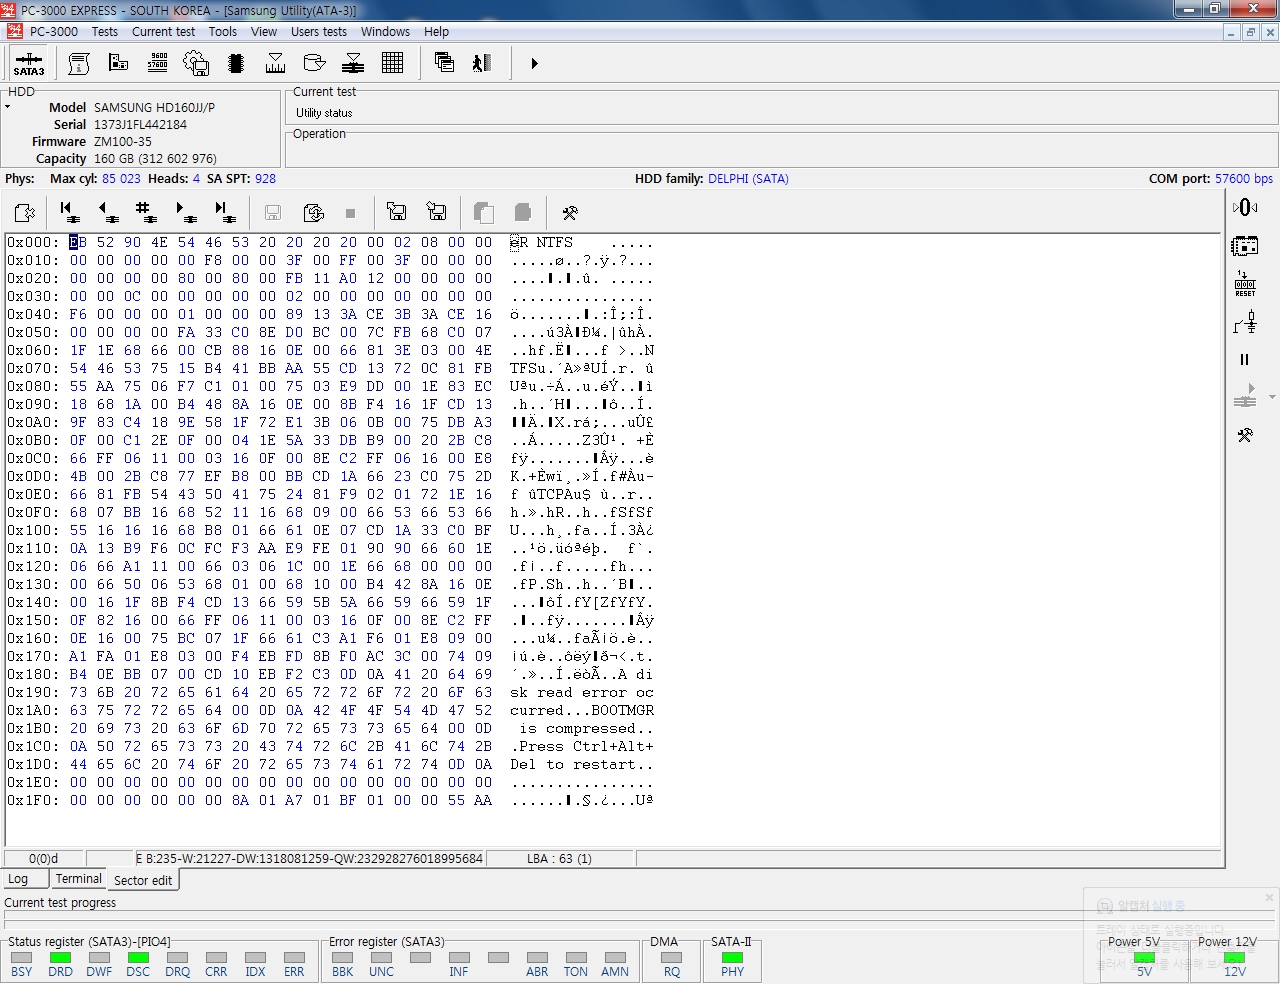Click the adapter card icon on right panel
The width and height of the screenshot is (1280, 984).
(1245, 246)
